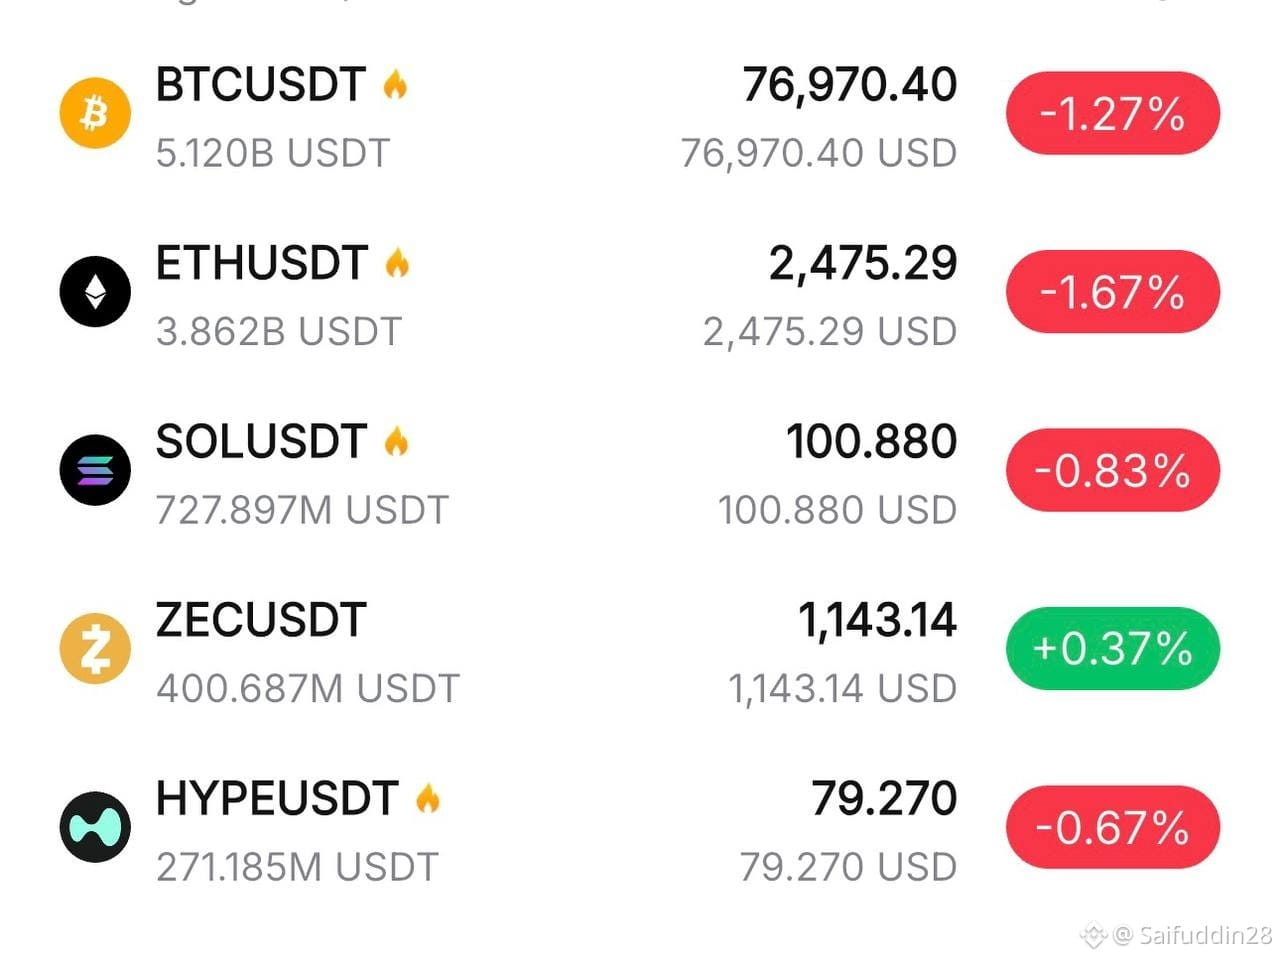Open the BTCUSDT pair
The image size is (1280, 960).
pos(260,85)
